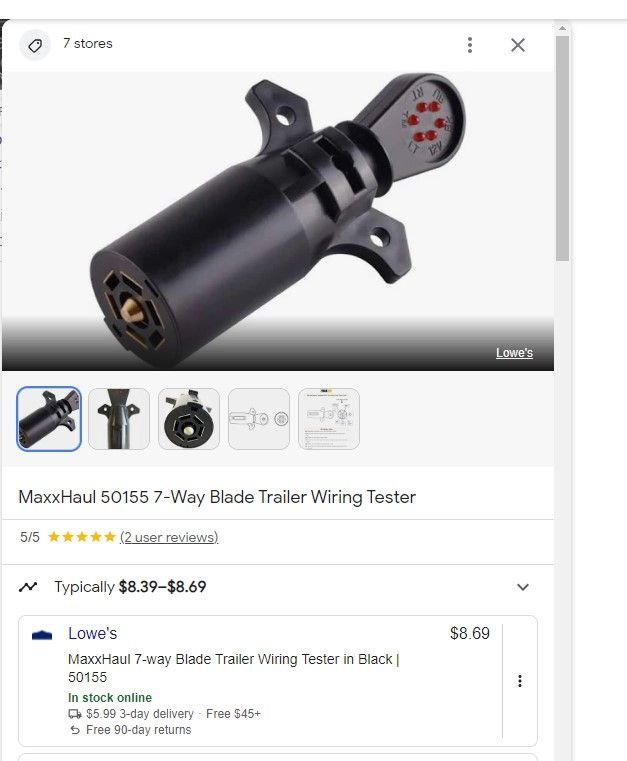Open the Lowe's listing three-dot options
This screenshot has width=627, height=761.
pos(520,681)
